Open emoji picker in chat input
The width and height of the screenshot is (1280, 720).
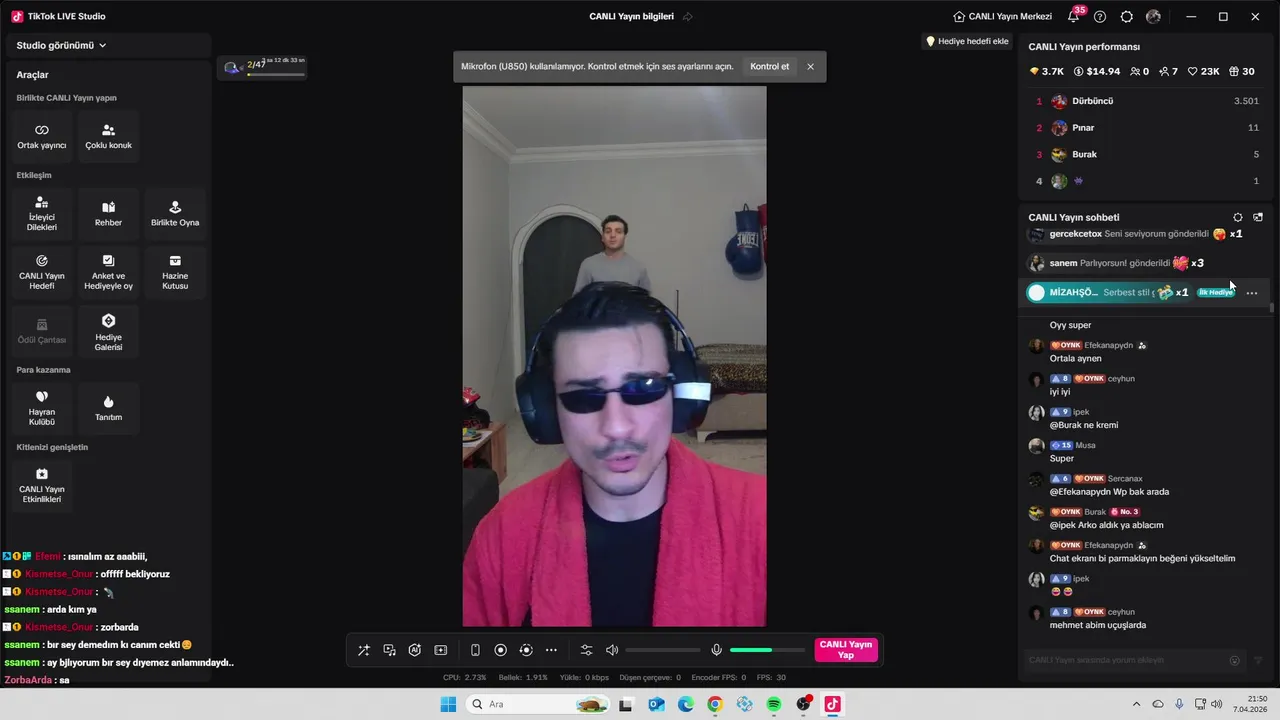point(1234,660)
